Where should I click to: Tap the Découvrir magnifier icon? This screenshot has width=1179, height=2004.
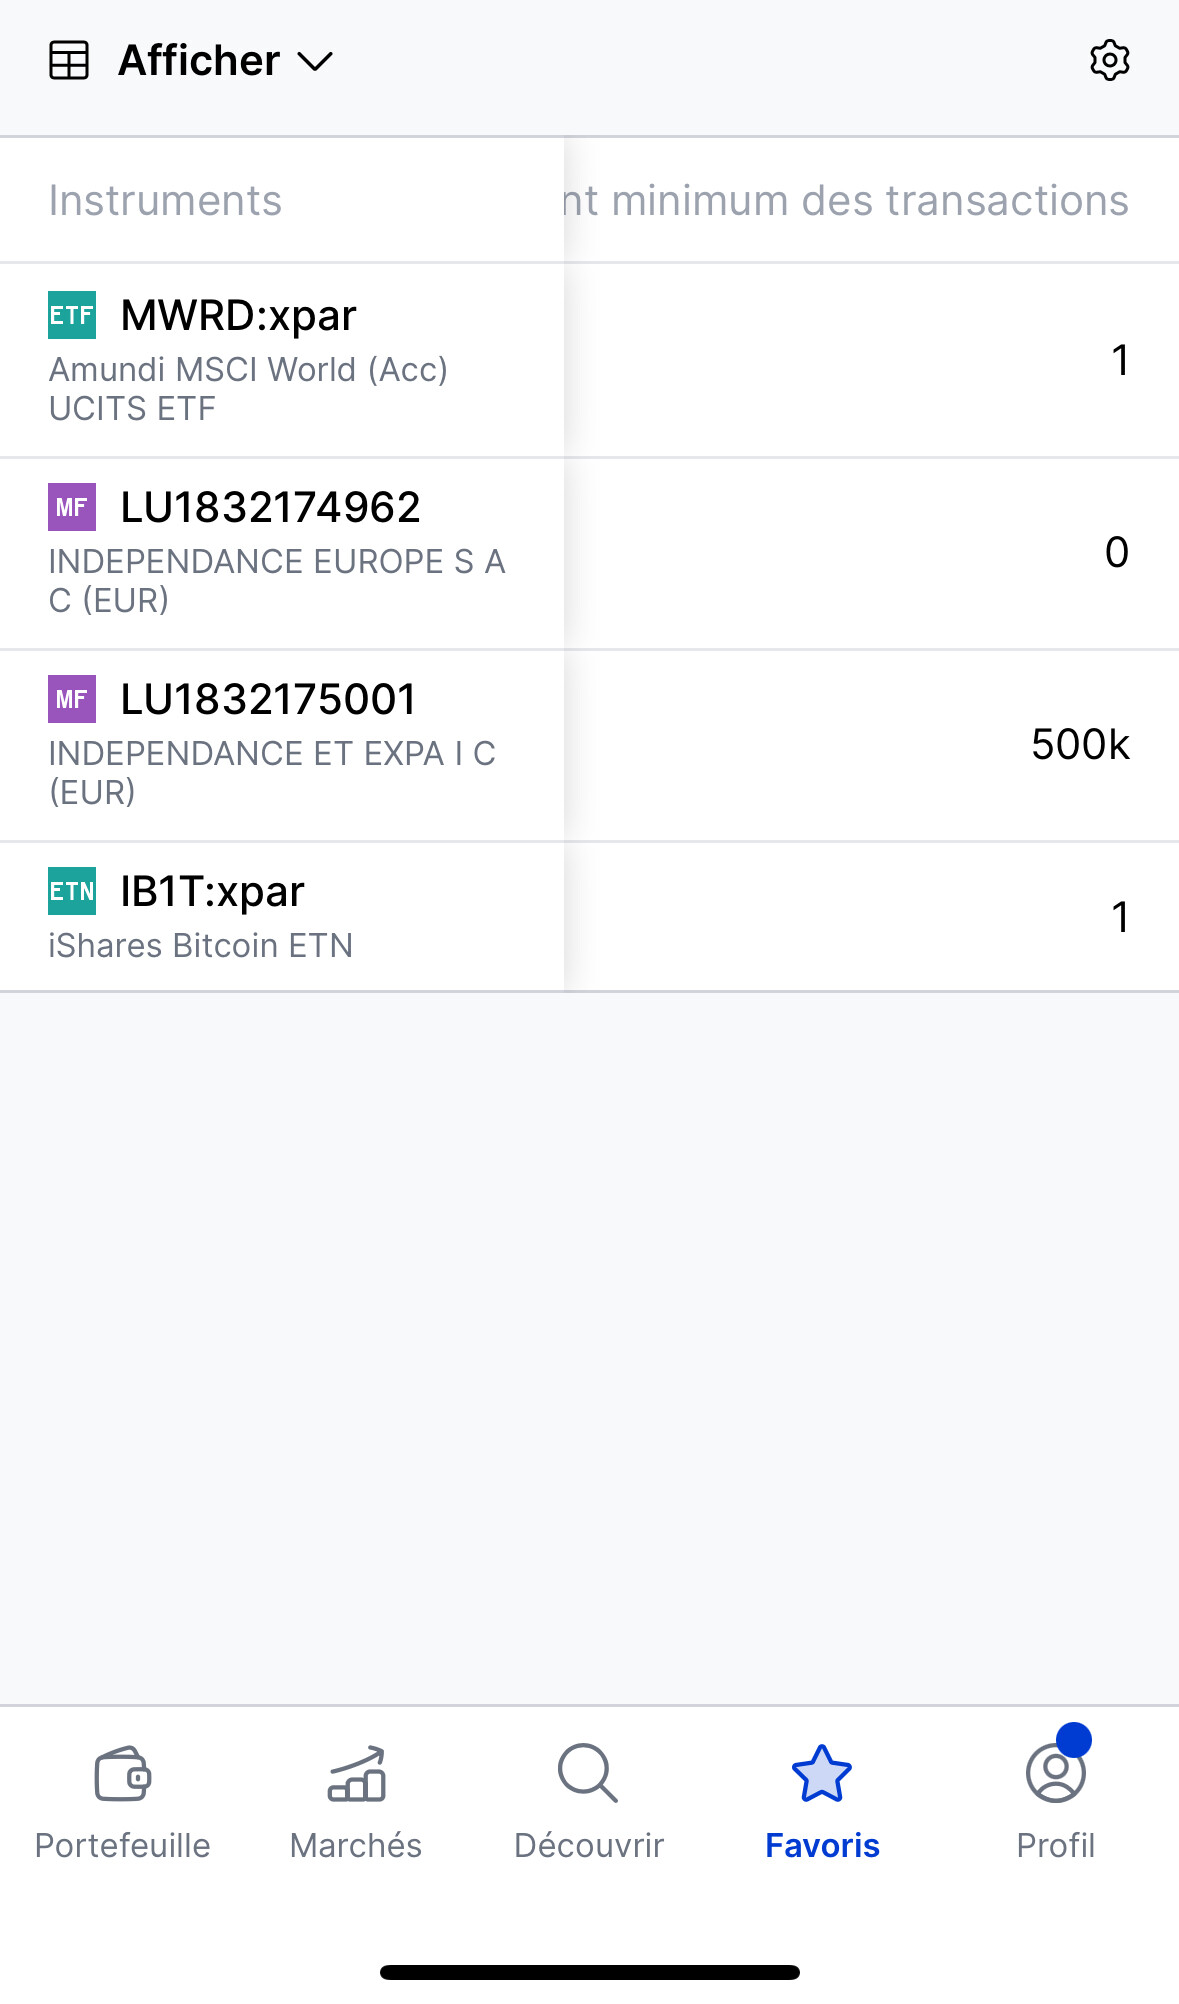(588, 1773)
